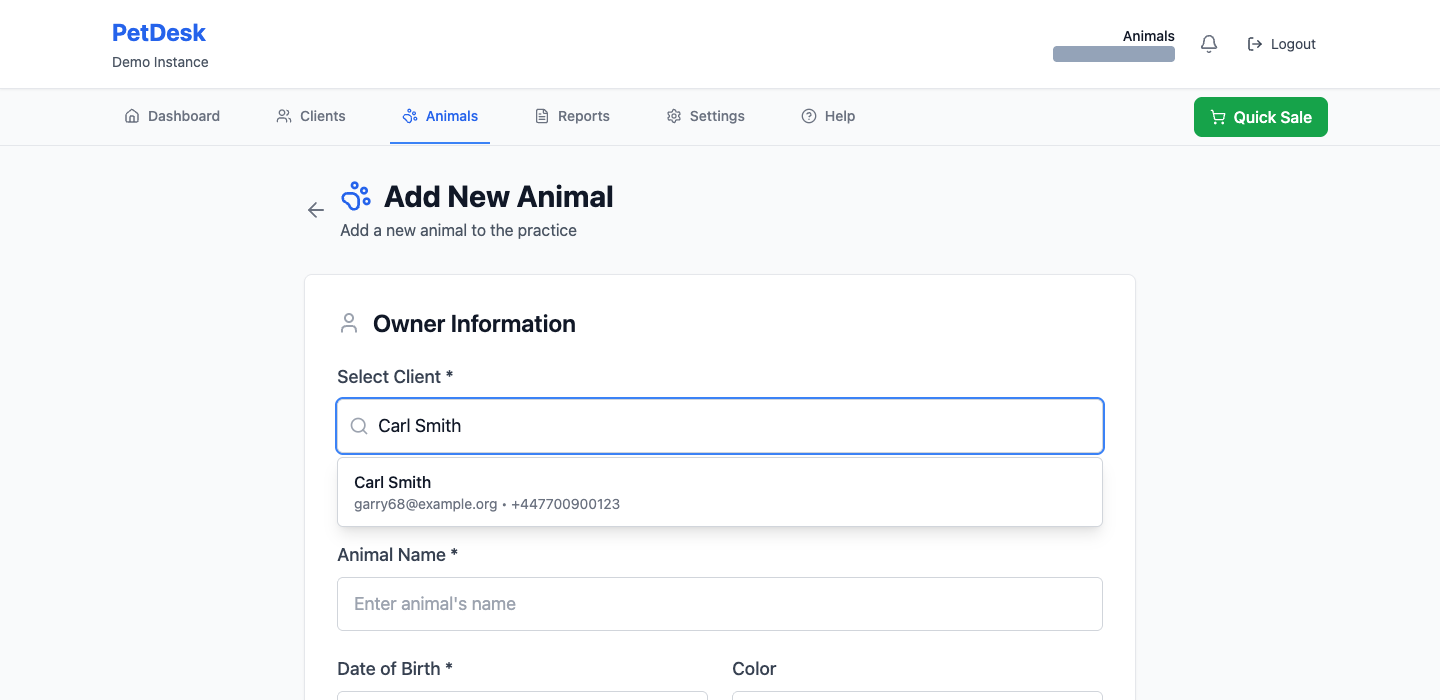Choose Carl Smith from the client suggestions
Screen dimensions: 1440x700
(x=720, y=492)
